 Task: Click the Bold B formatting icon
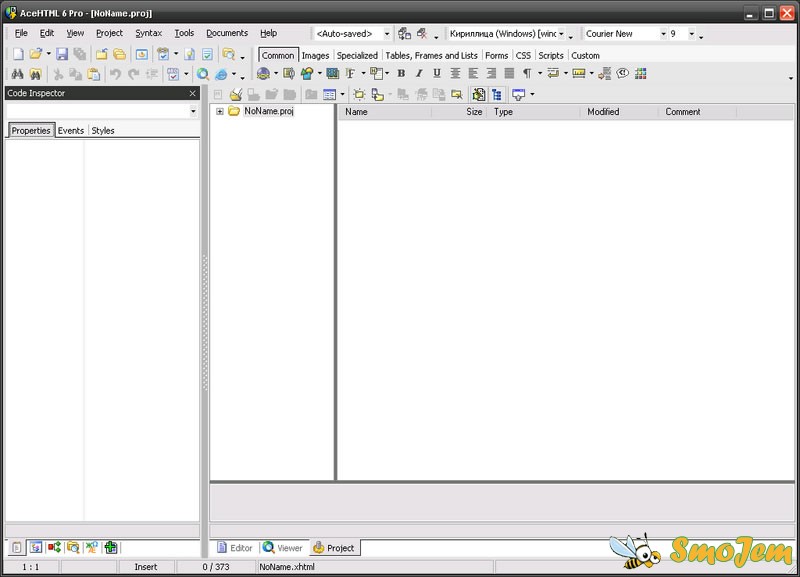pos(402,73)
